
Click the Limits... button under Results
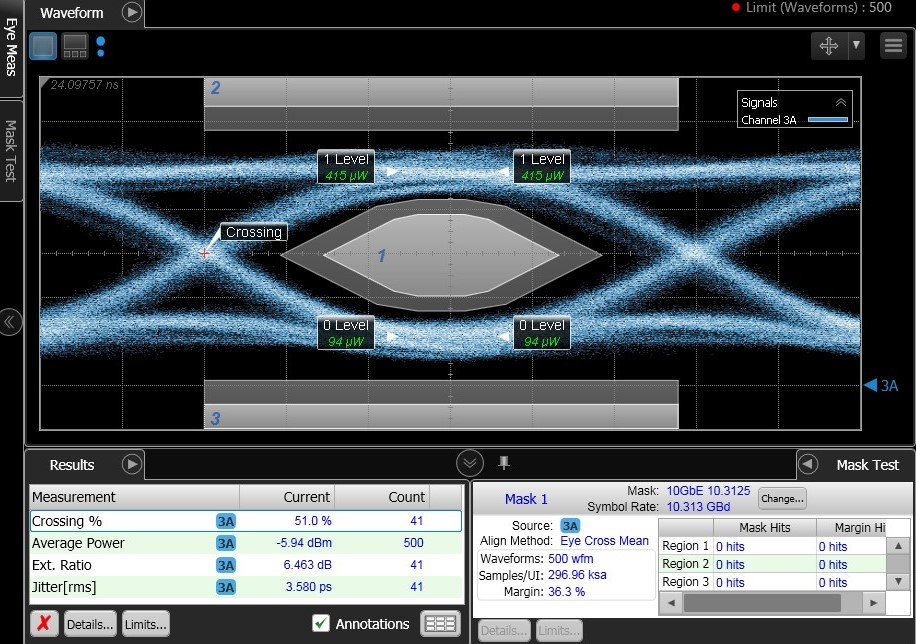145,624
